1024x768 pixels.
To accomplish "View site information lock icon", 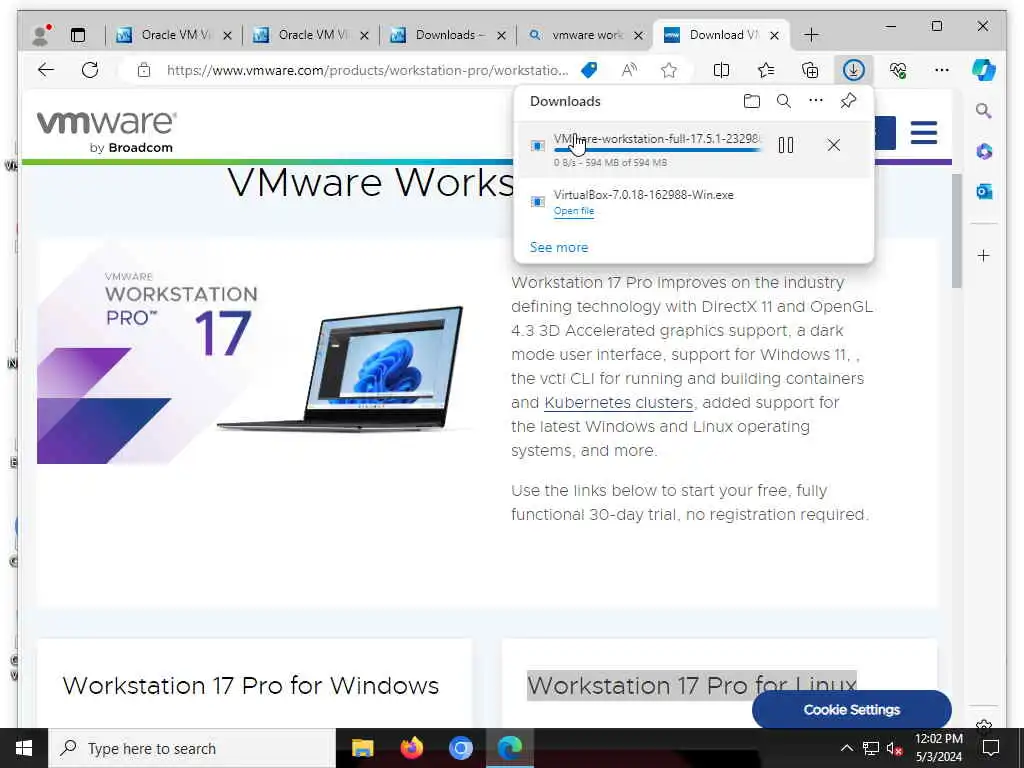I will pos(144,70).
